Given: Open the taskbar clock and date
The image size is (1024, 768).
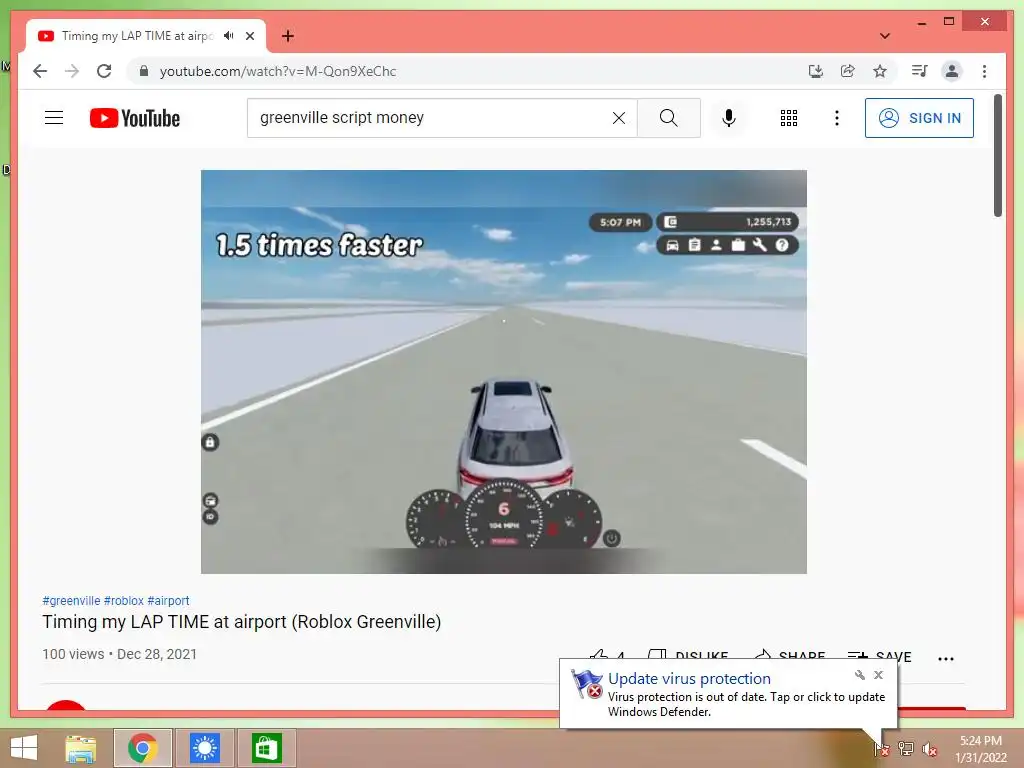Looking at the screenshot, I should (980, 749).
